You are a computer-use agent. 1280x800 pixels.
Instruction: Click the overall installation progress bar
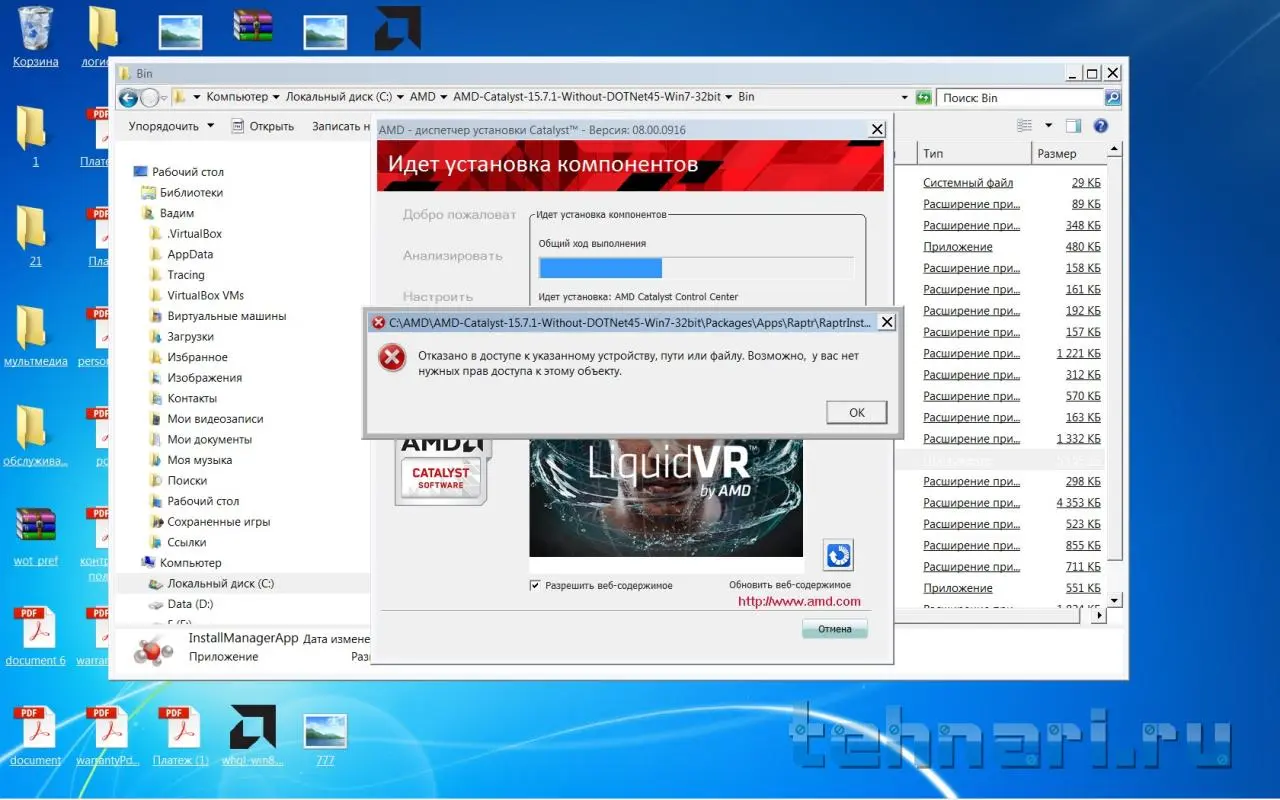pos(696,268)
